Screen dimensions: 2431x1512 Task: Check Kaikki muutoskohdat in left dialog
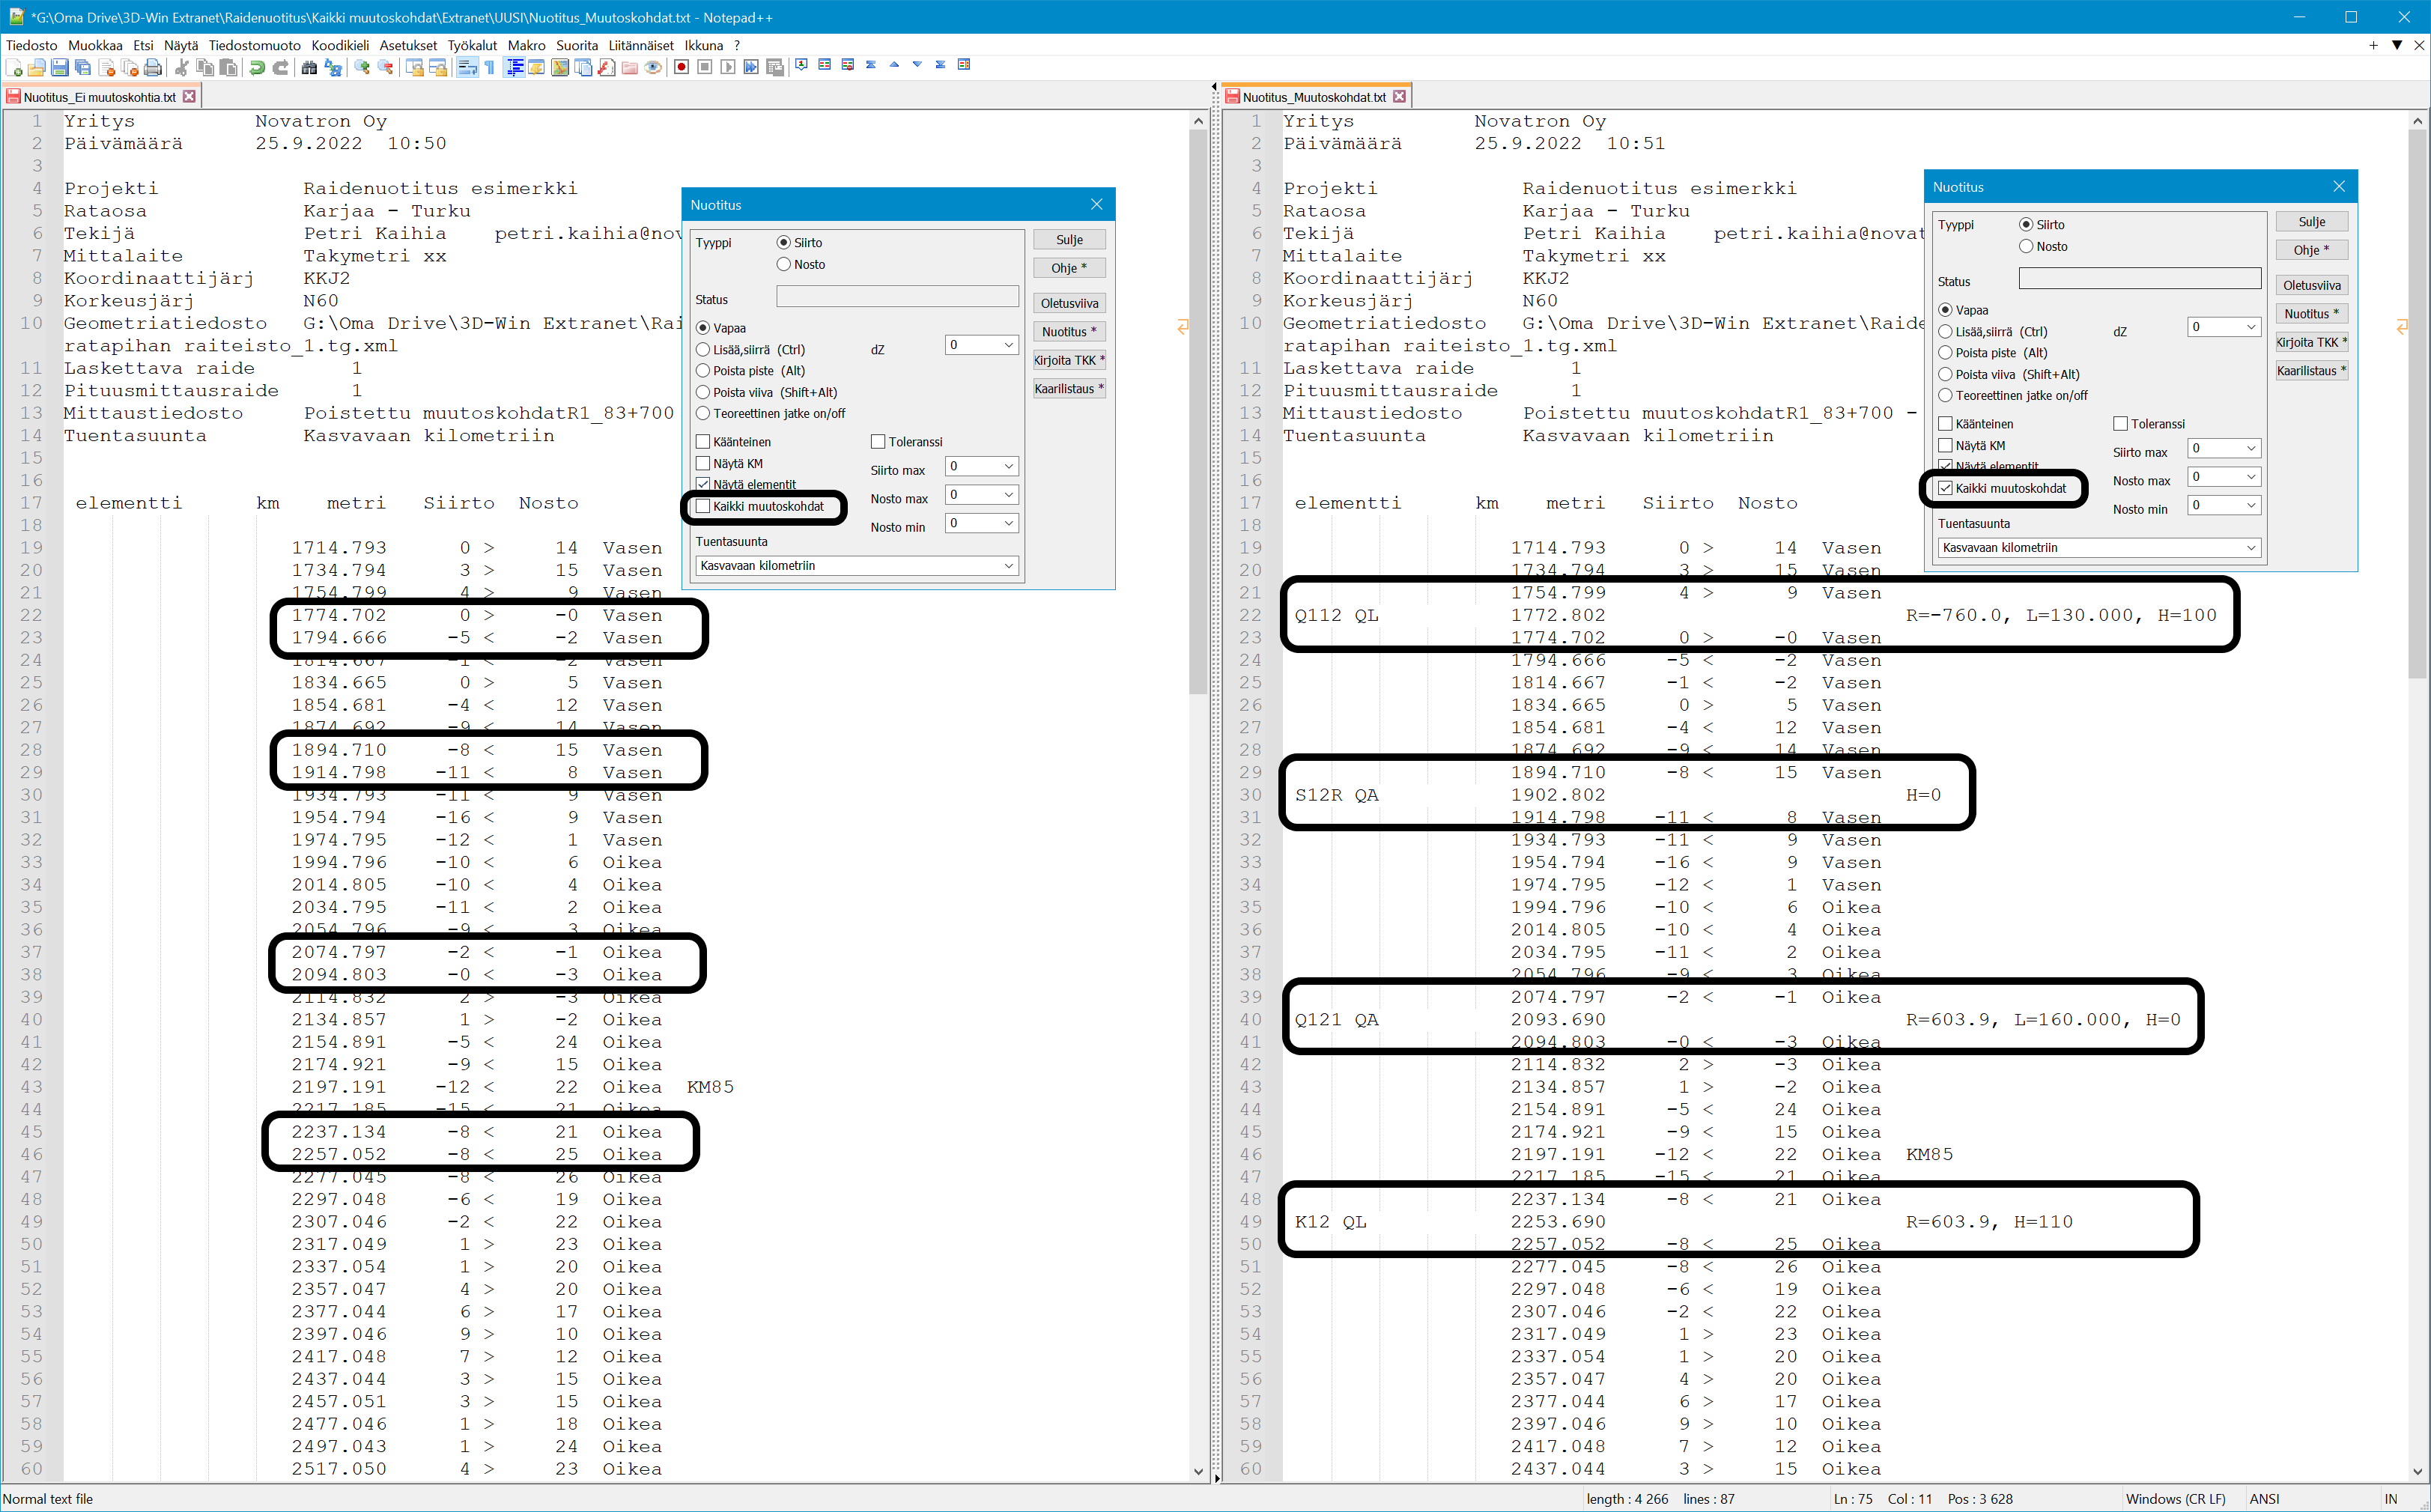pos(703,506)
